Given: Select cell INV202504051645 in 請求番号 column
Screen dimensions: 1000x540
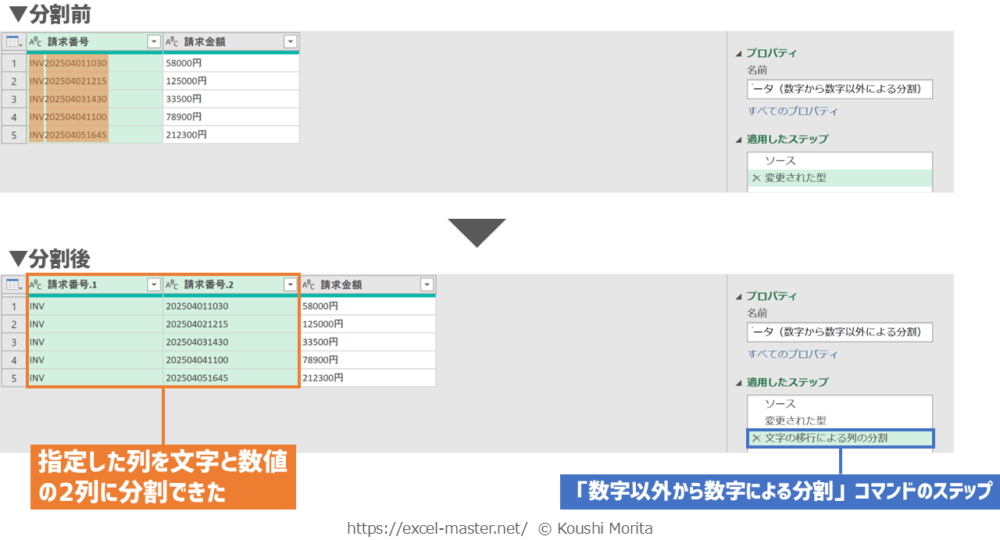Looking at the screenshot, I should click(x=68, y=135).
